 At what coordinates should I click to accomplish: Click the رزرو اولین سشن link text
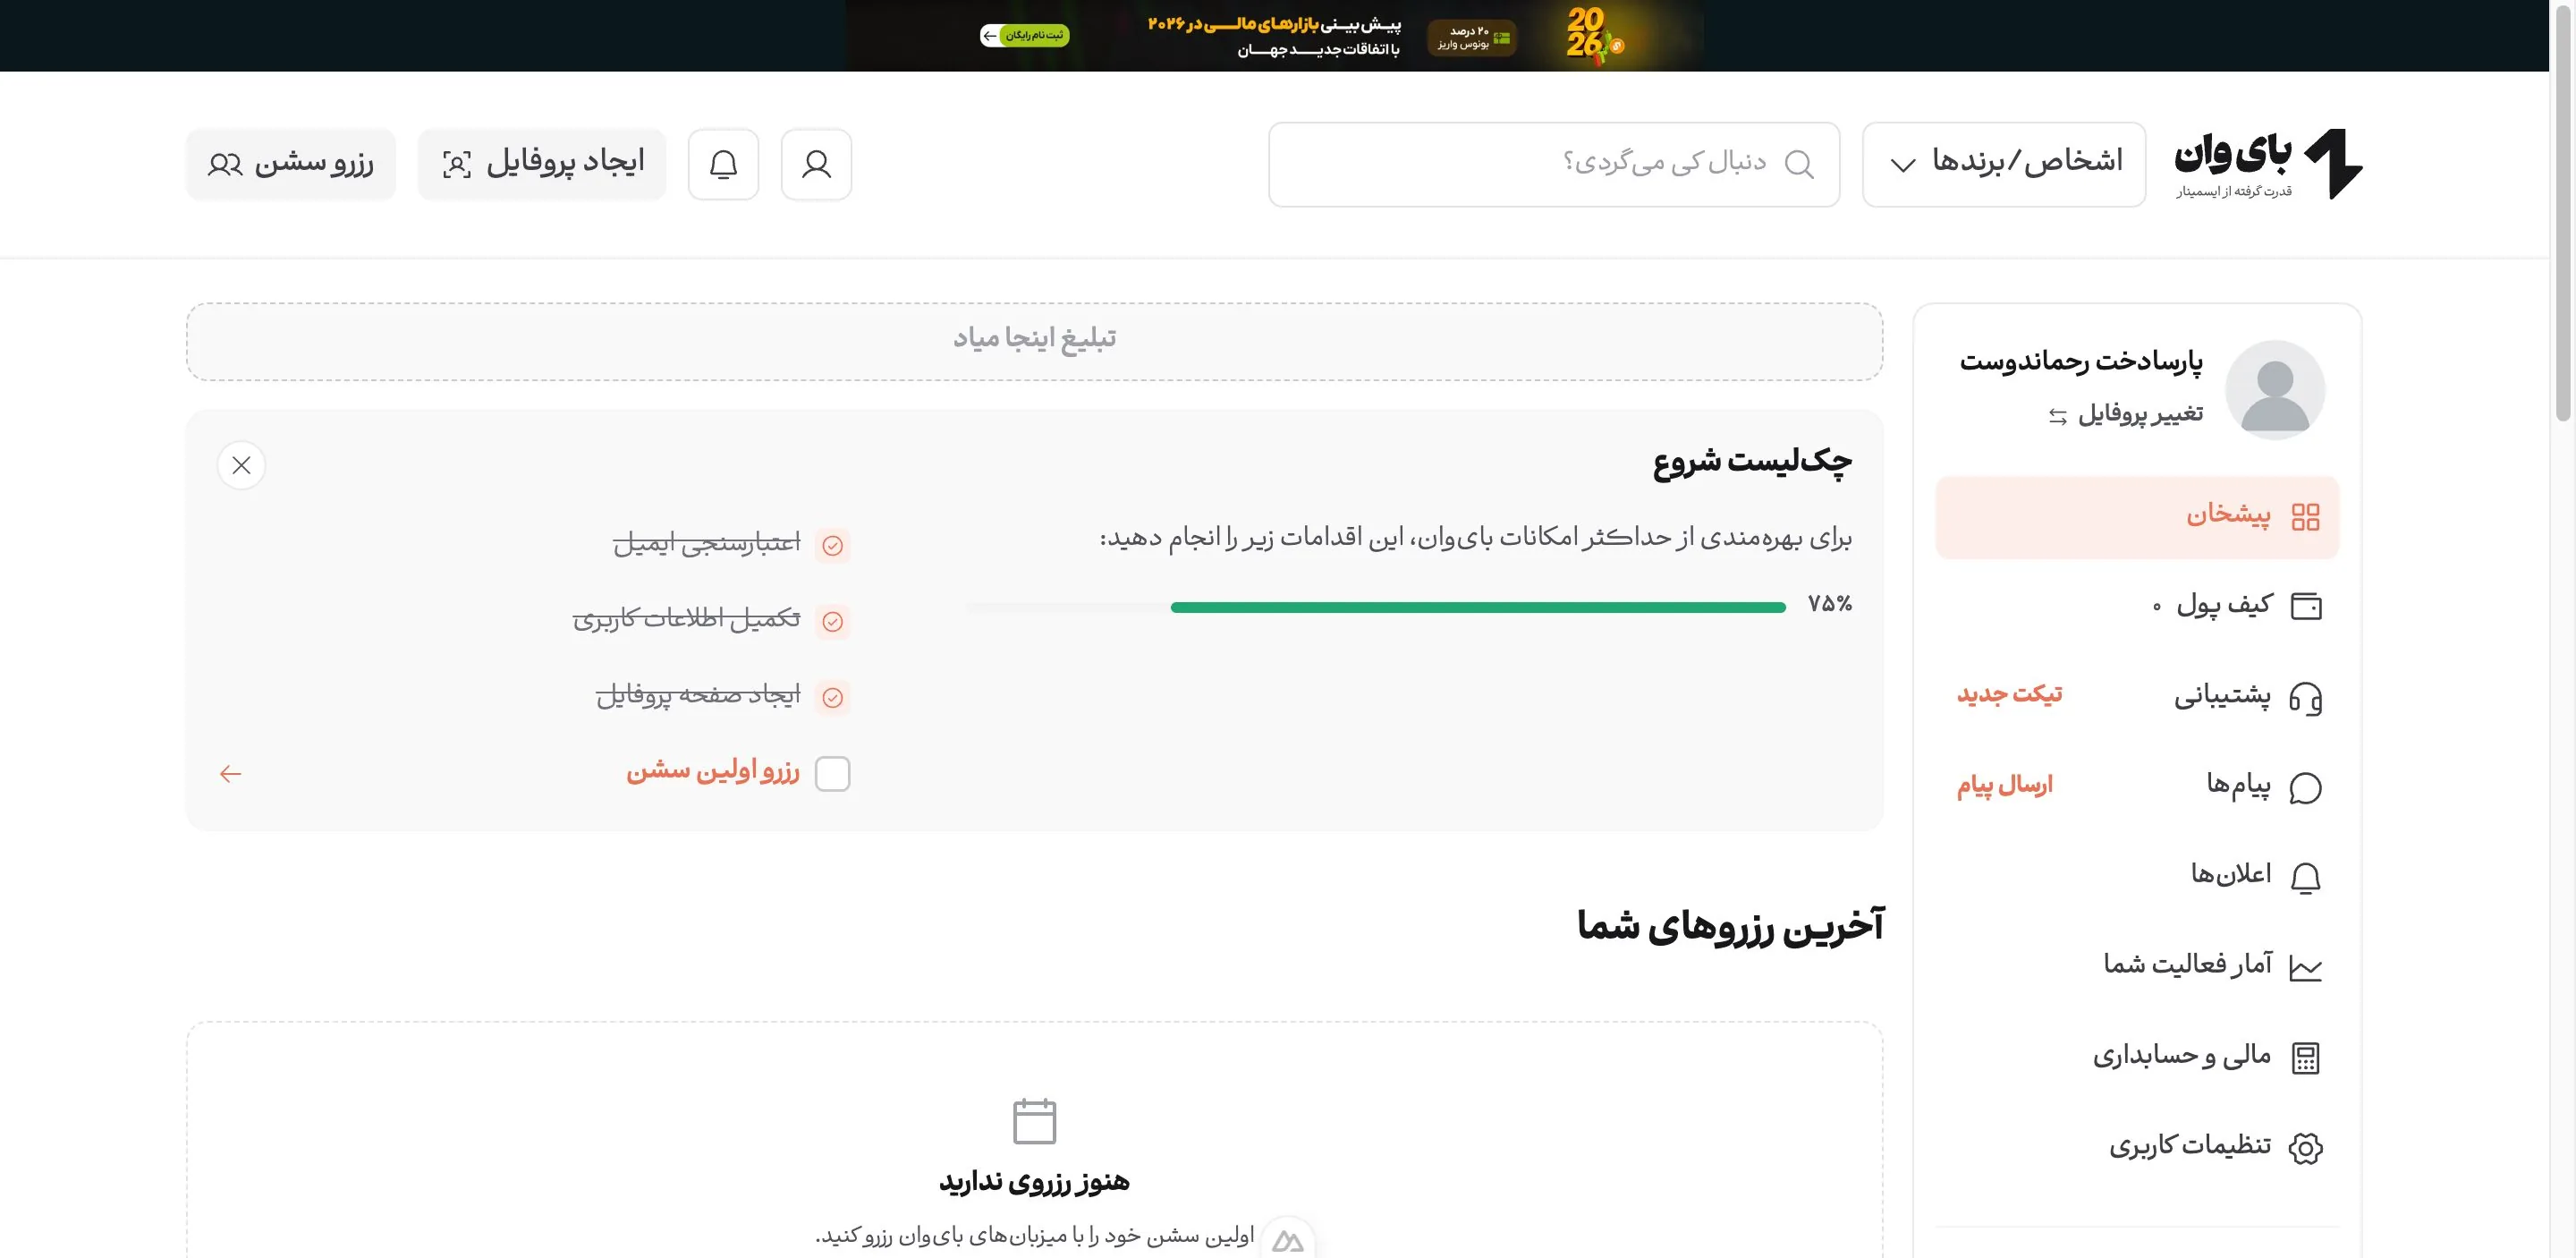coord(713,771)
